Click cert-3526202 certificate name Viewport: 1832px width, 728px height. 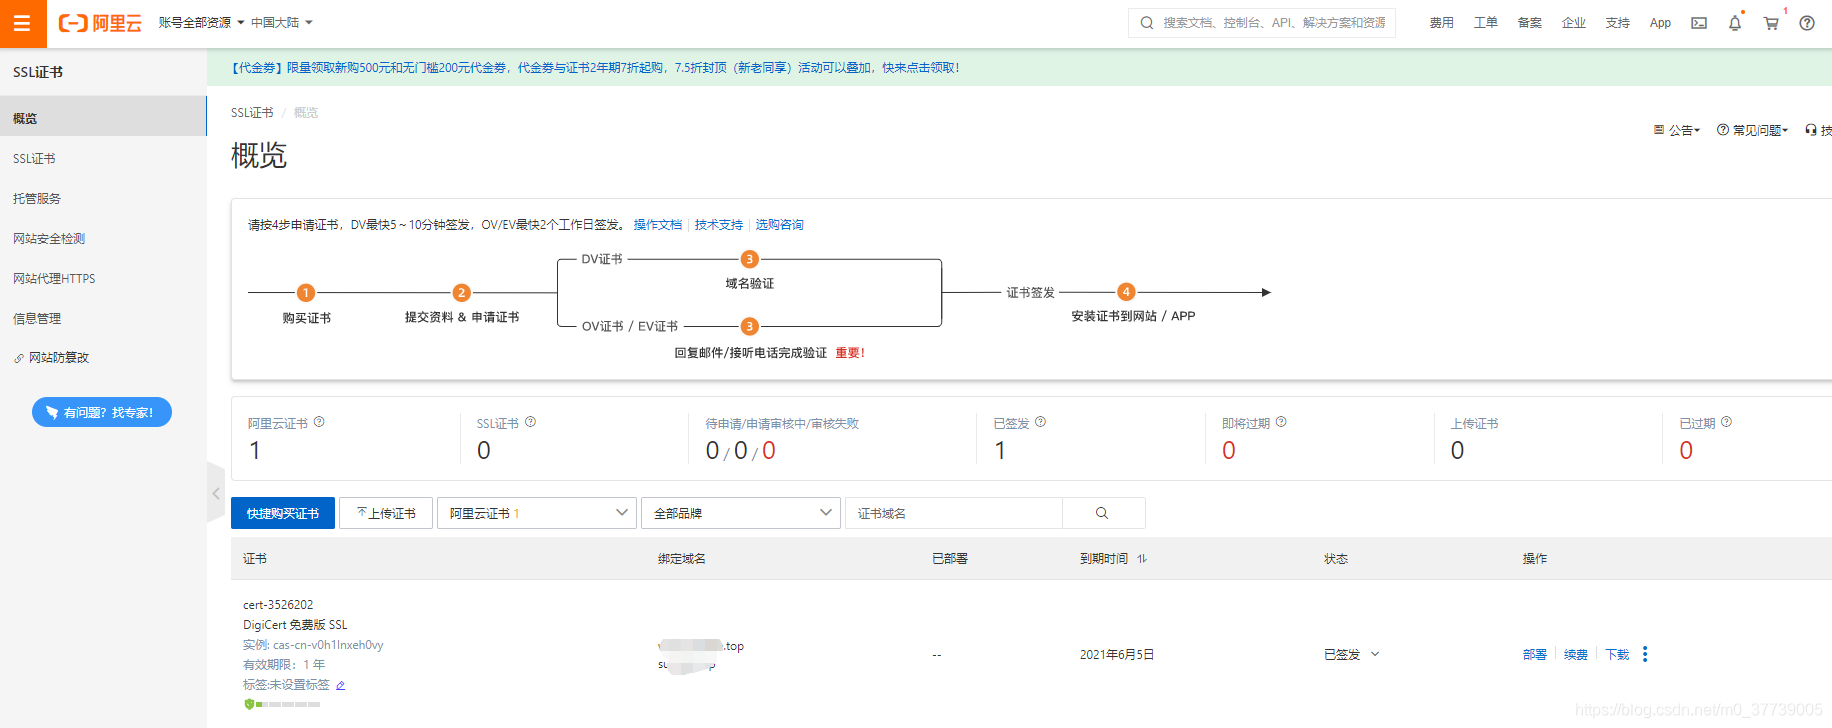click(278, 605)
